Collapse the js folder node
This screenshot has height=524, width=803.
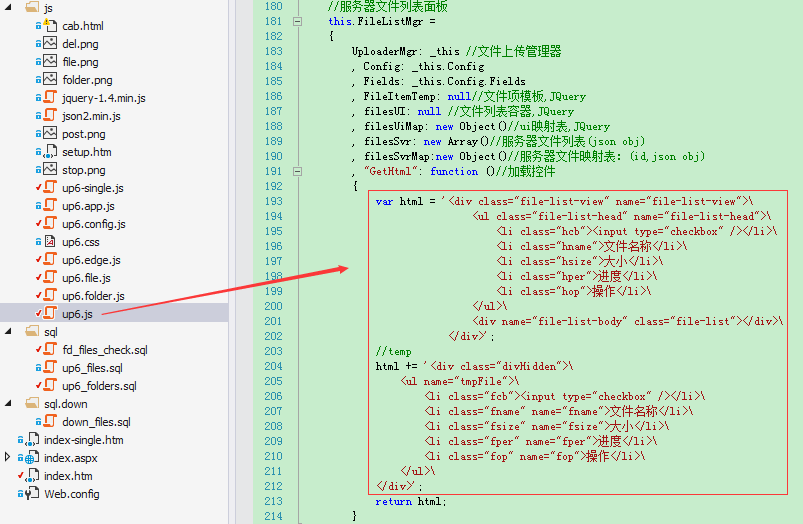(x=8, y=7)
